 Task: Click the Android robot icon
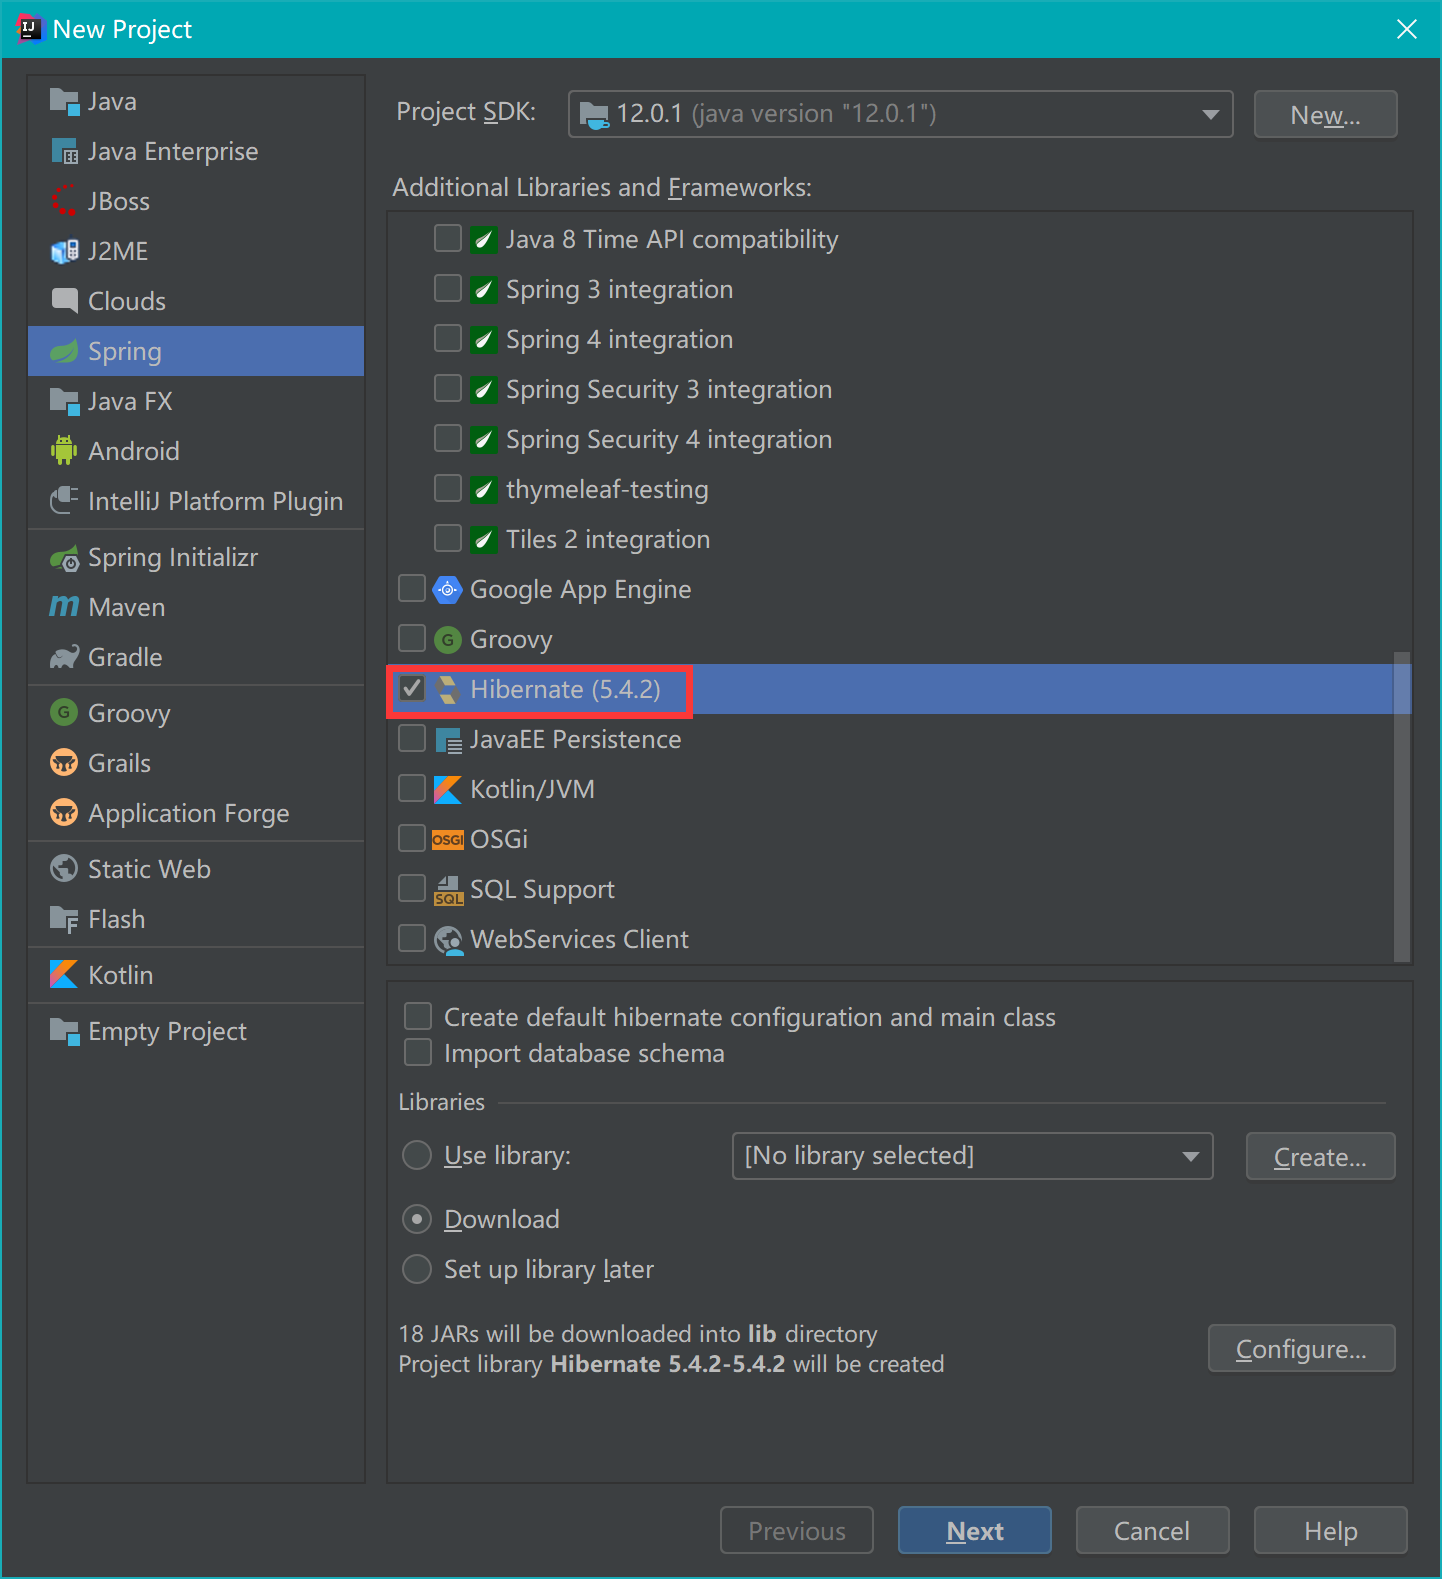coord(64,451)
